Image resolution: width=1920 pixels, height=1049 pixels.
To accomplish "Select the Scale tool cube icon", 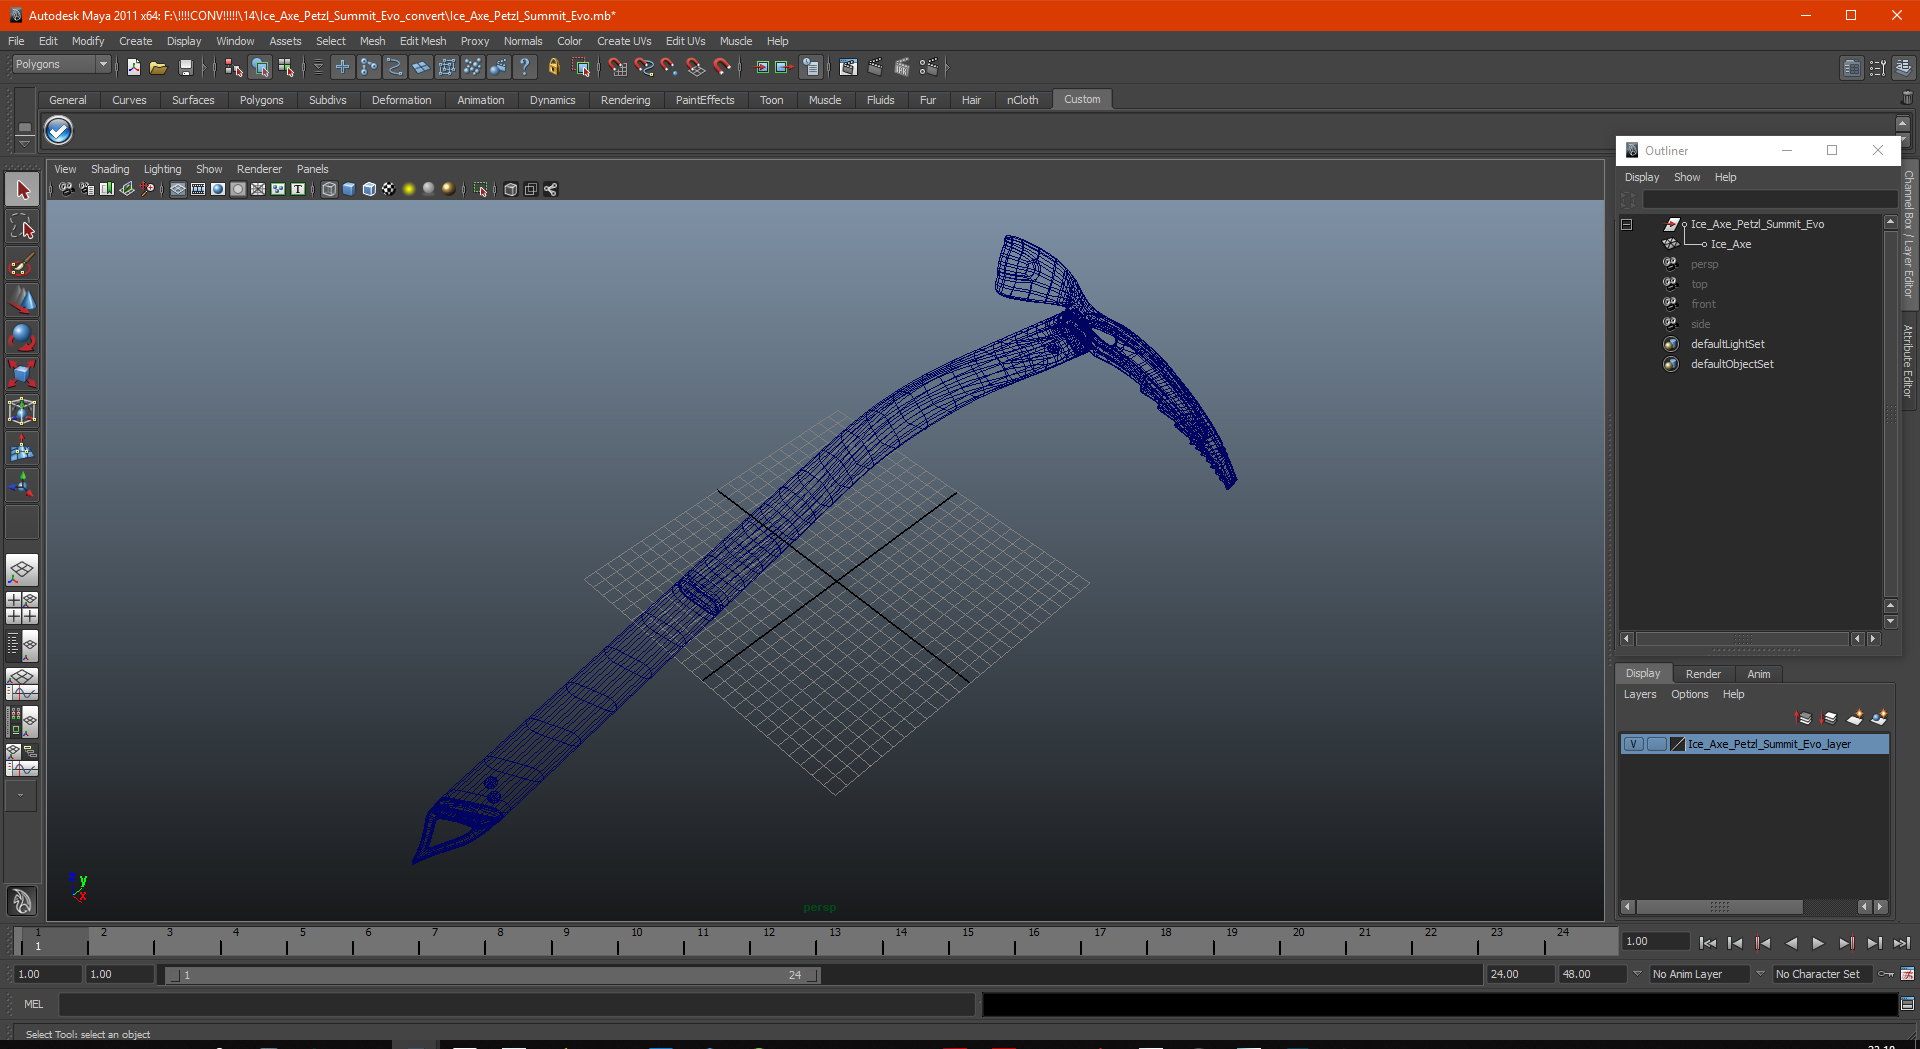I will pos(22,375).
